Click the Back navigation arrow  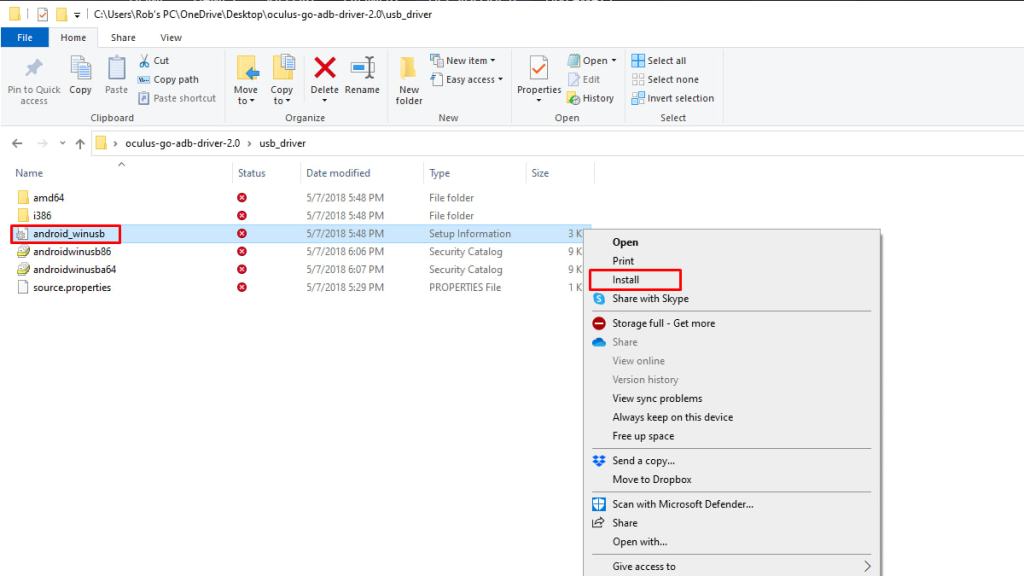[18, 144]
